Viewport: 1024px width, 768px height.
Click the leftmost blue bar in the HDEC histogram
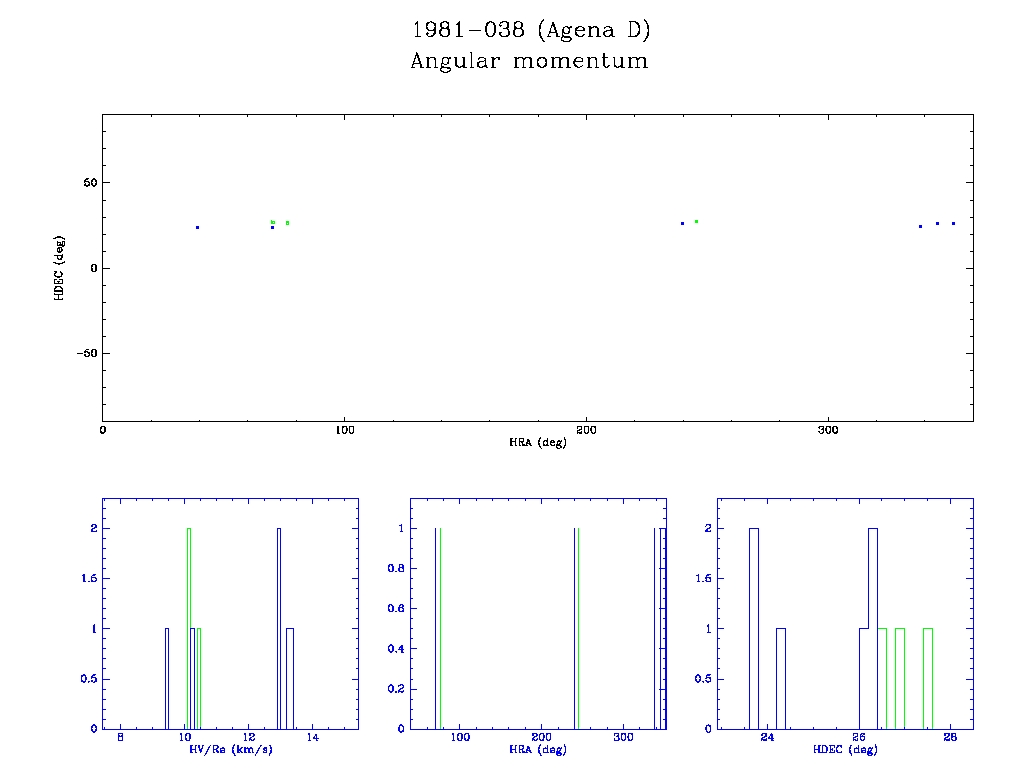click(x=754, y=628)
